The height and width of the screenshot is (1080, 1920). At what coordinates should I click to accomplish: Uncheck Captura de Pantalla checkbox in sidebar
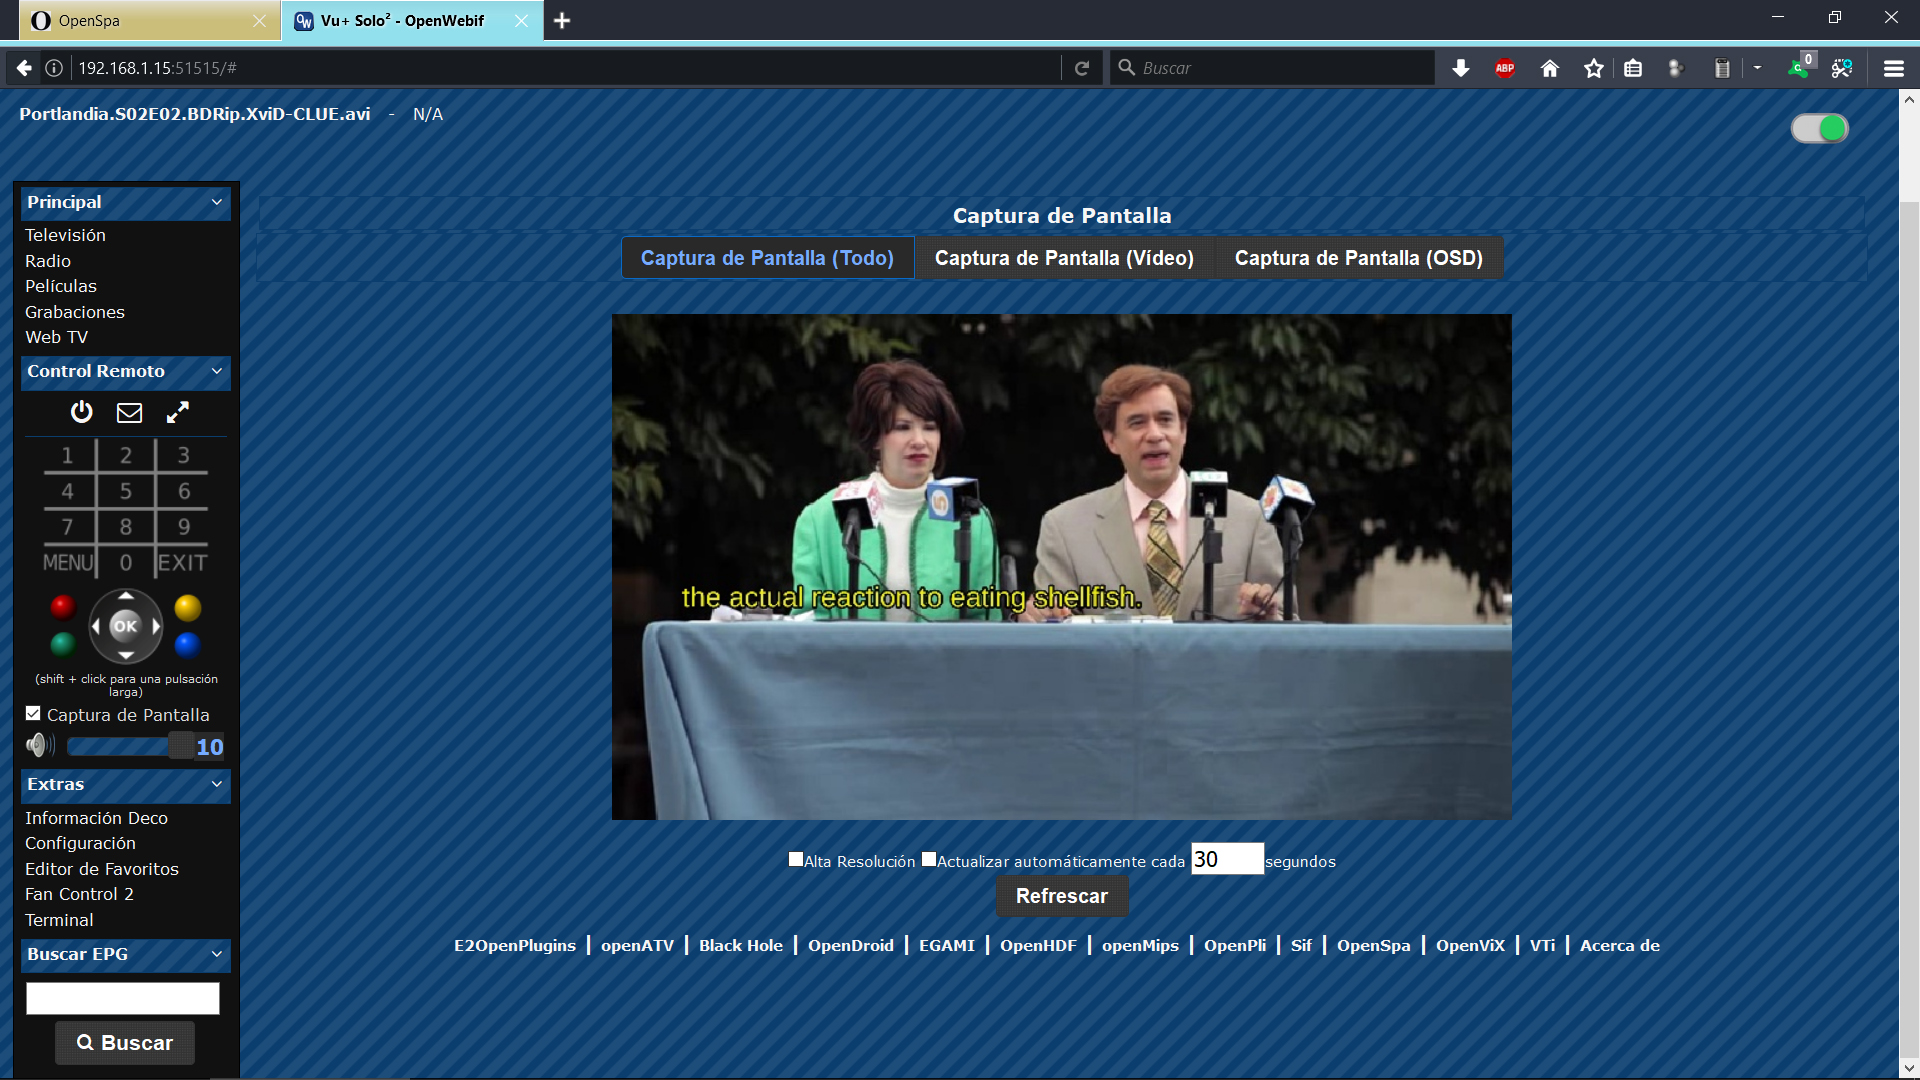pyautogui.click(x=33, y=714)
